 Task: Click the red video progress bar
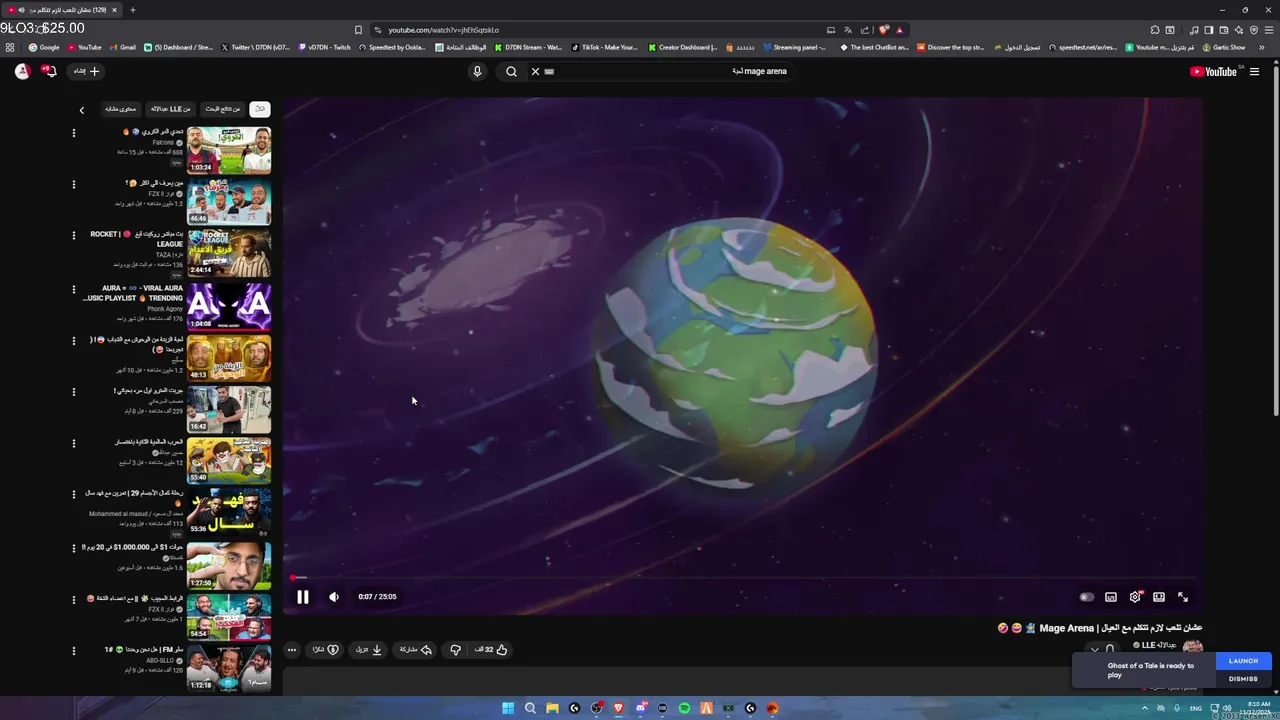click(x=742, y=578)
